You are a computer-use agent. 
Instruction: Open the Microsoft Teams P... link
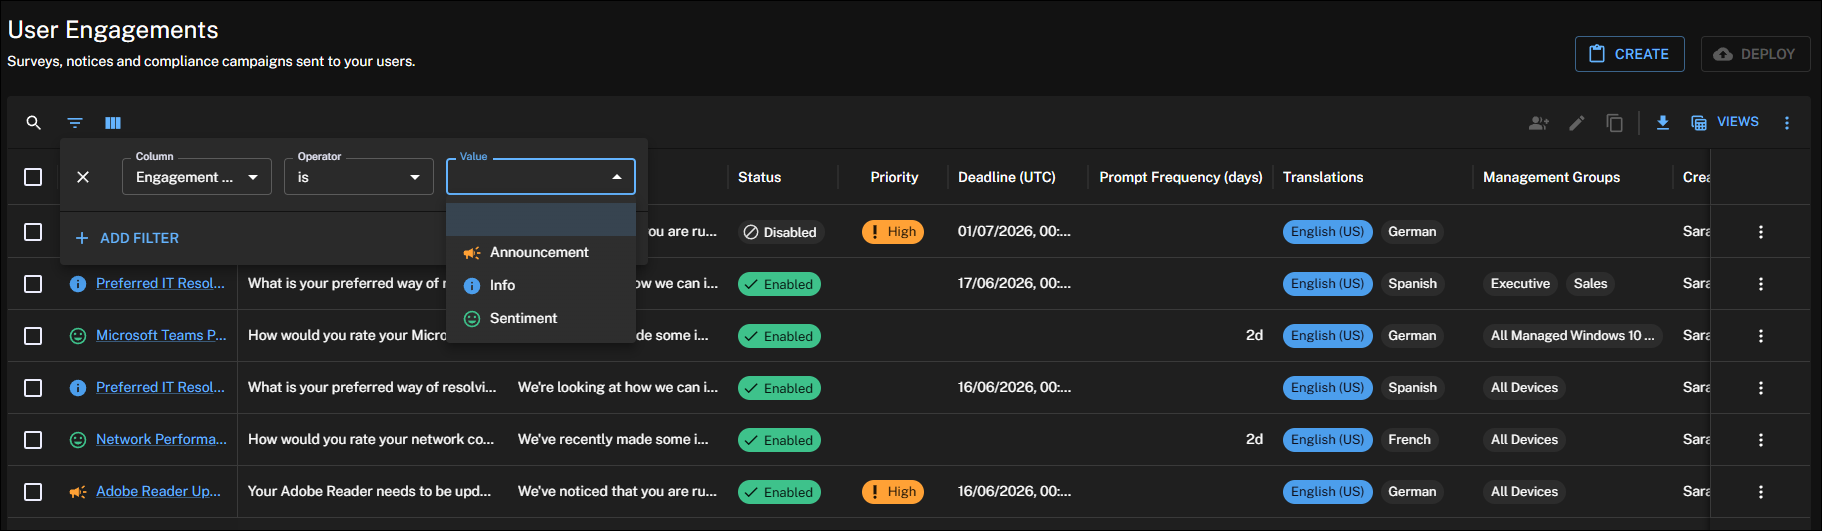click(161, 335)
